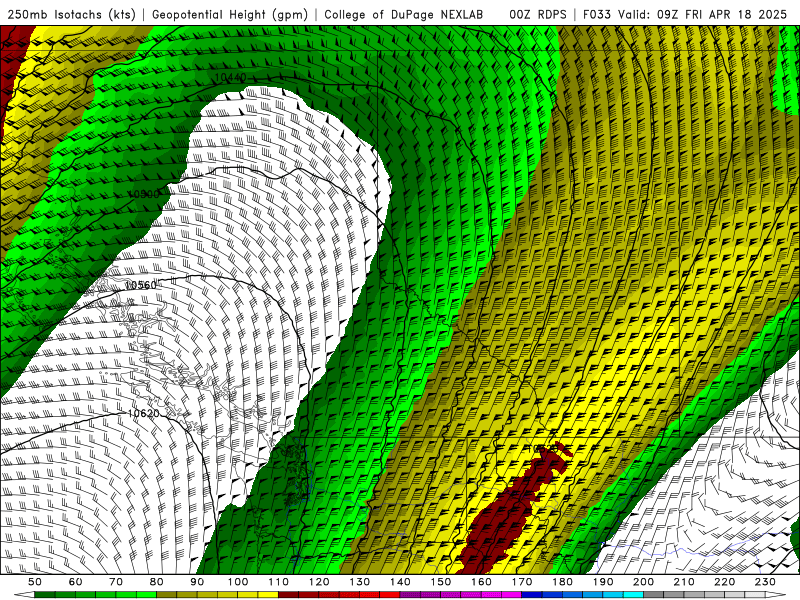Click the 90 label on the color scale
Screen dimensions: 800x600
click(197, 582)
